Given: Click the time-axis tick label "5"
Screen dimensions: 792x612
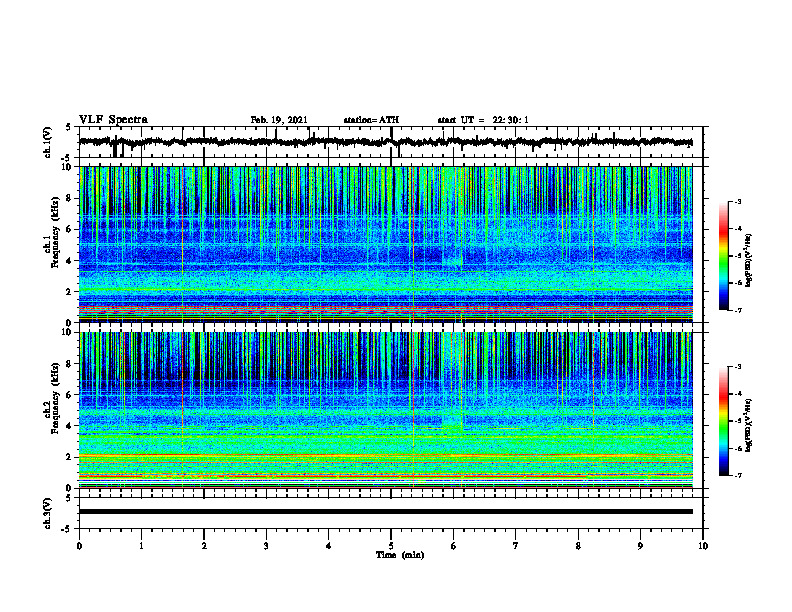Looking at the screenshot, I should tap(391, 546).
